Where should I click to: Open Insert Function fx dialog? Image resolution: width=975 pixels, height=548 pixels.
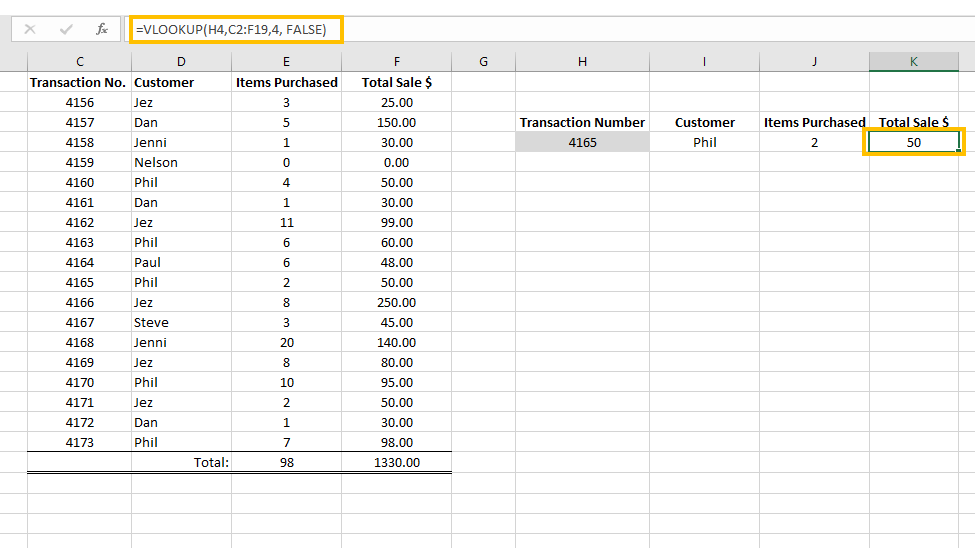(102, 29)
